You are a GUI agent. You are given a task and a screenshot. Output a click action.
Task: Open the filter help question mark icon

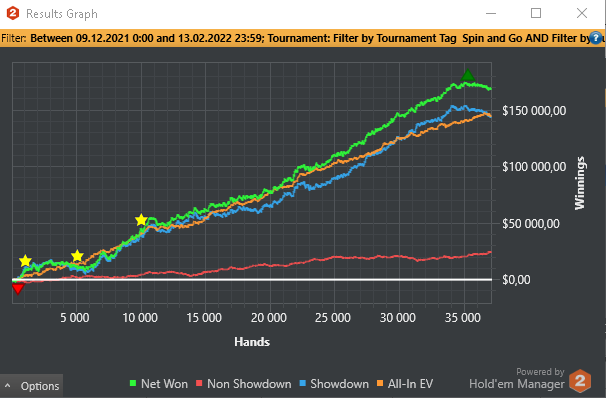[x=596, y=38]
